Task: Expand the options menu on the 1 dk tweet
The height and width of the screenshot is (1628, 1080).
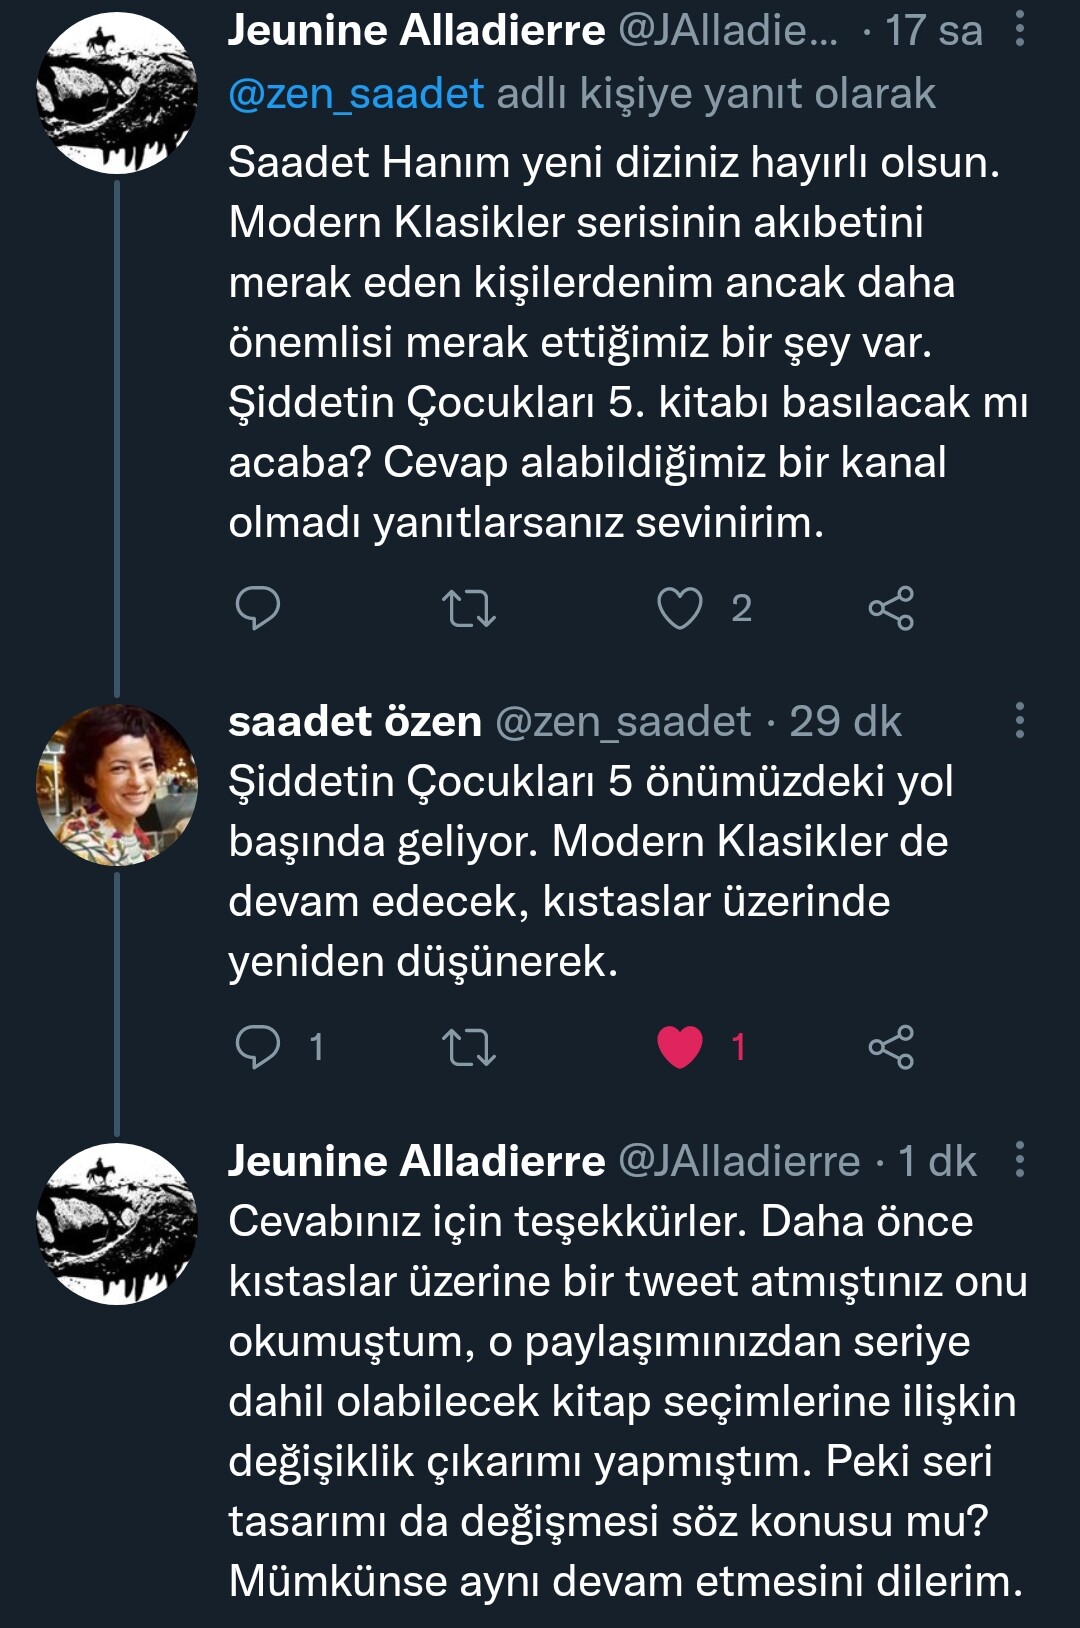Action: 1019,1160
